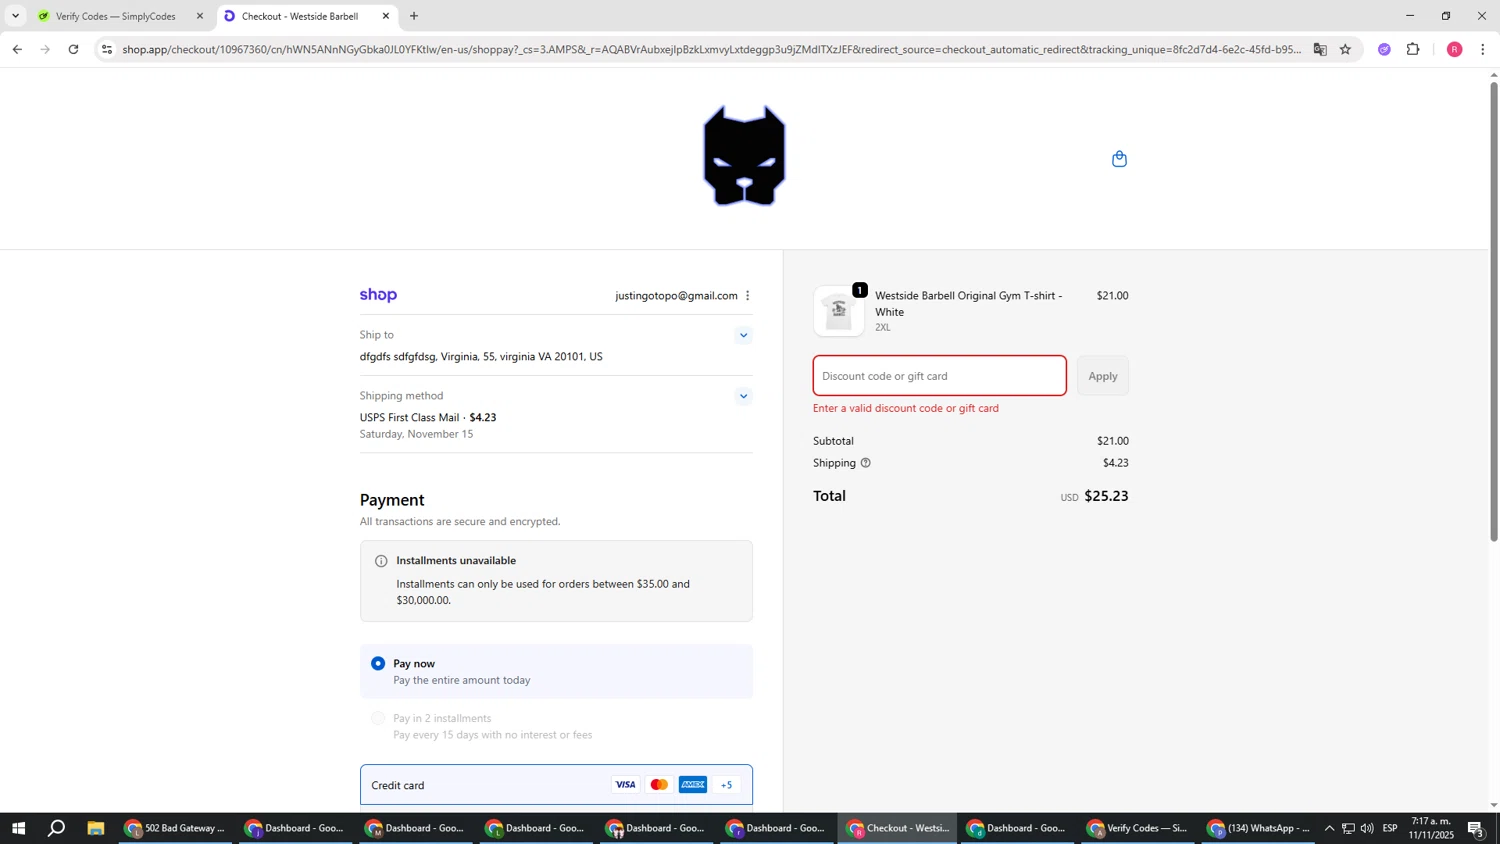The height and width of the screenshot is (844, 1500).
Task: Open the Extensions puzzle menu
Action: [x=1413, y=49]
